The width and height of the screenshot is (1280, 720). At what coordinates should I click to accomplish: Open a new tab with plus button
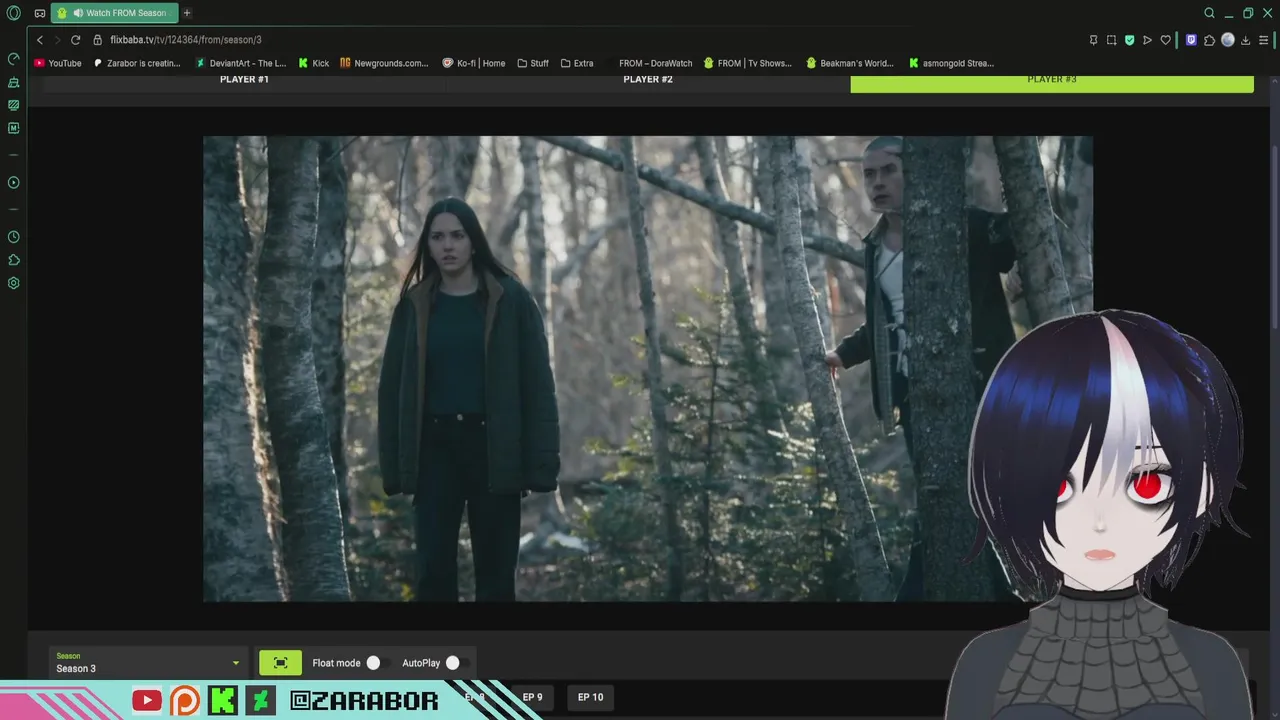pyautogui.click(x=187, y=13)
